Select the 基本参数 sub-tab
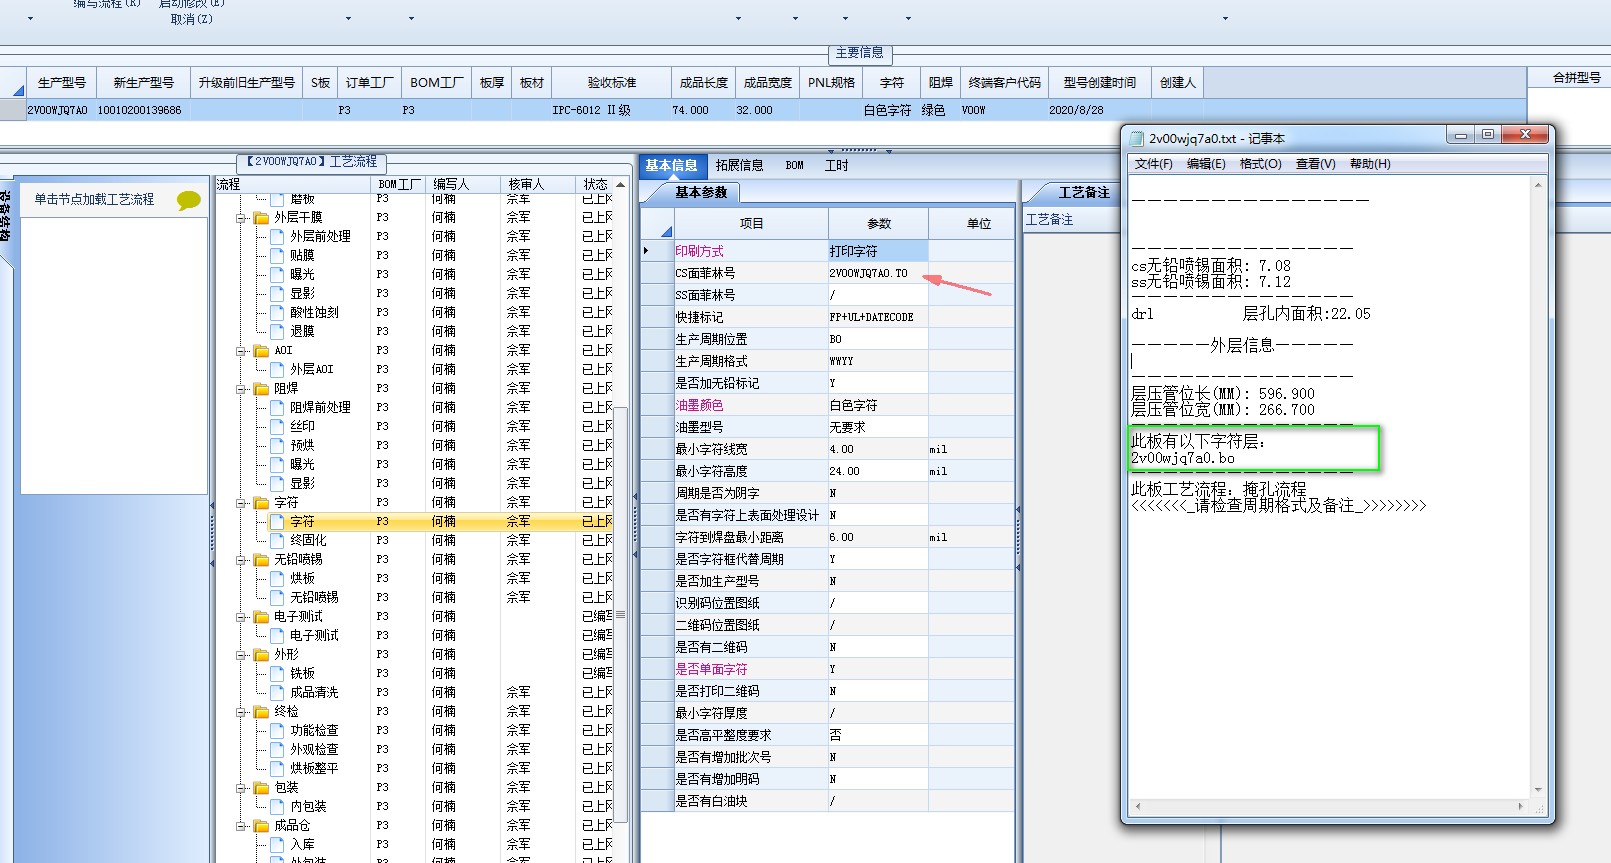 (701, 192)
